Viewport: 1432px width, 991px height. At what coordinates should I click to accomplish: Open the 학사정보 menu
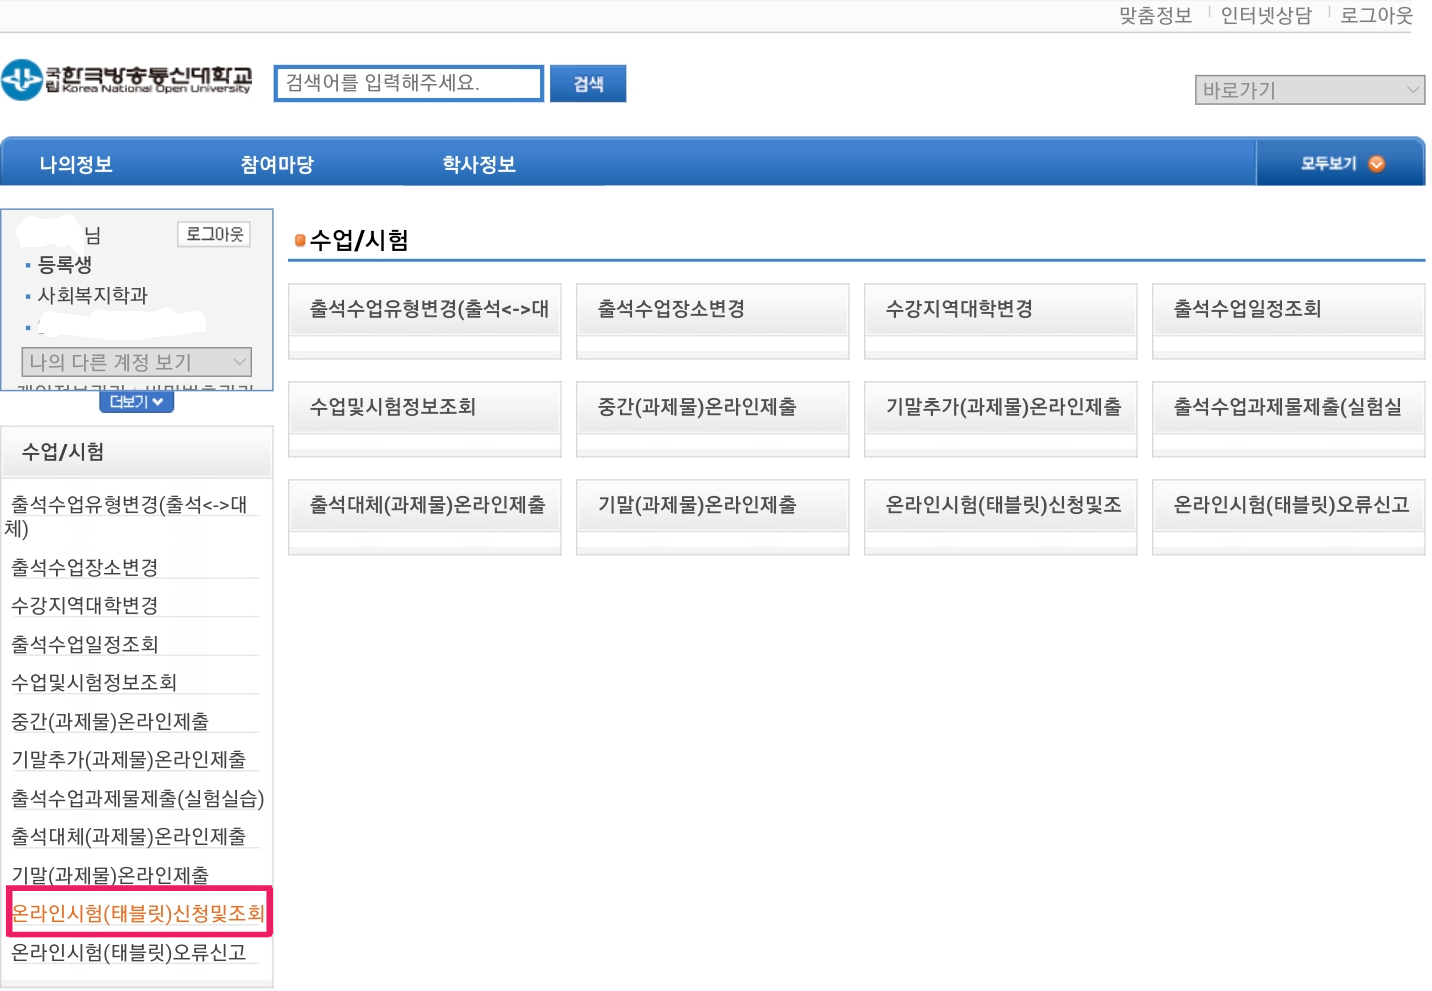[479, 164]
